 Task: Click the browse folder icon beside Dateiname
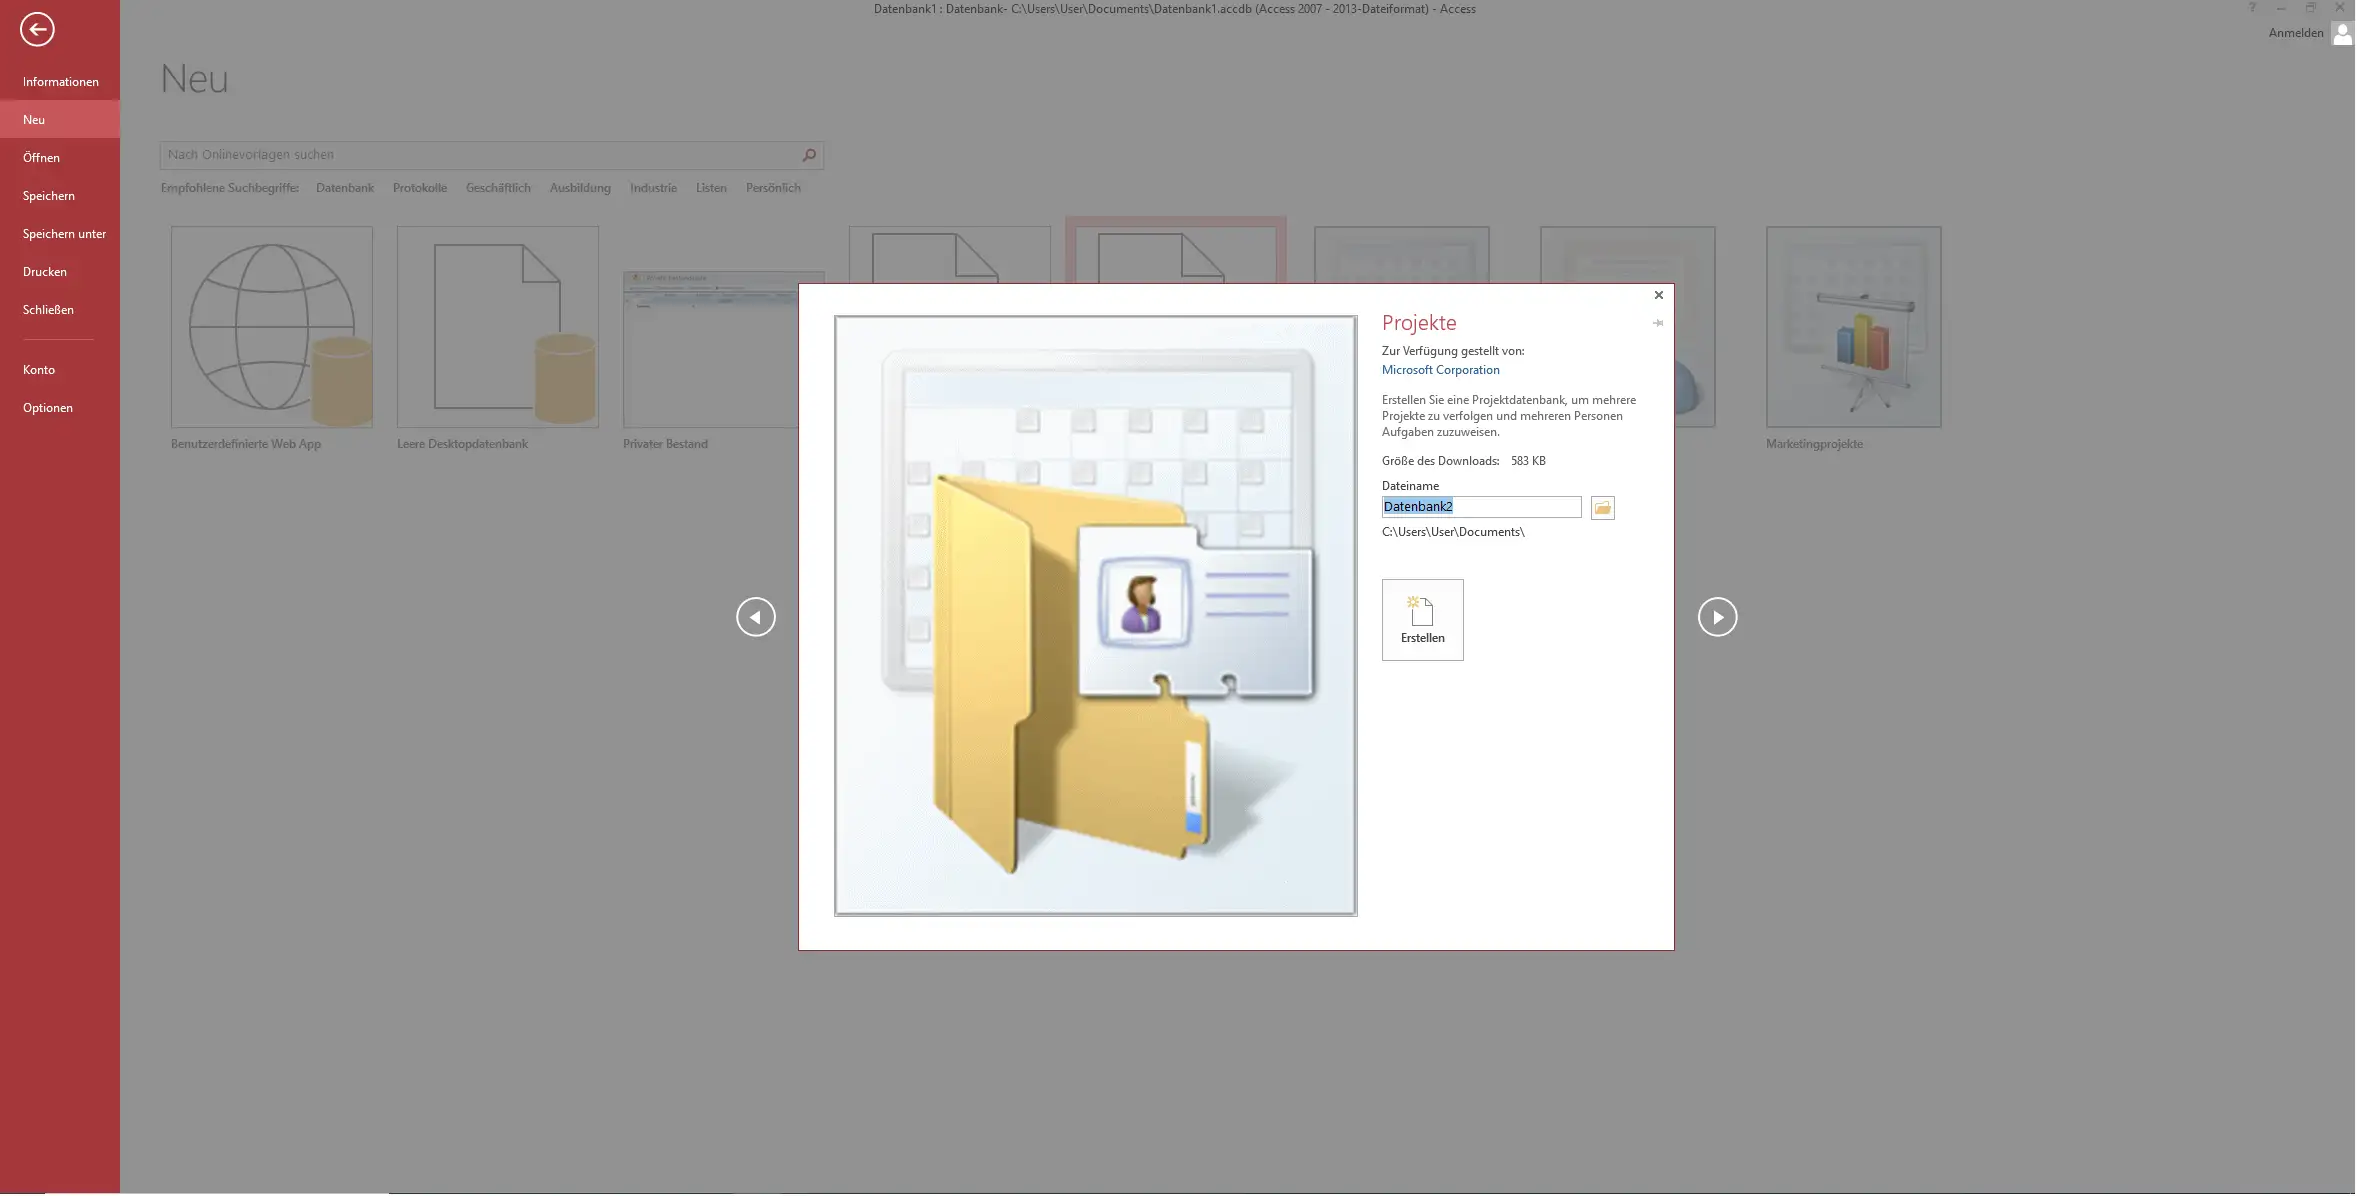1602,508
